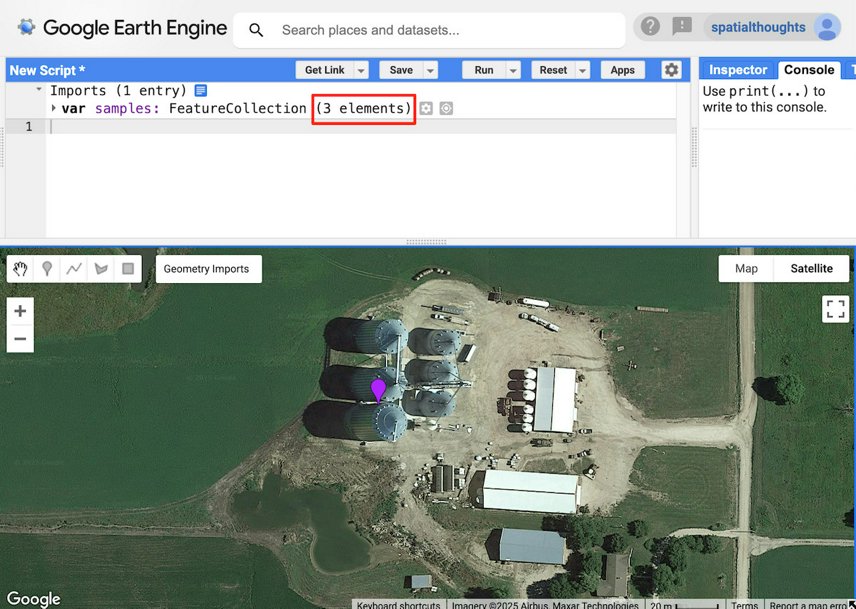This screenshot has width=856, height=609.
Task: Switch the basemap to Map view
Action: 746,268
